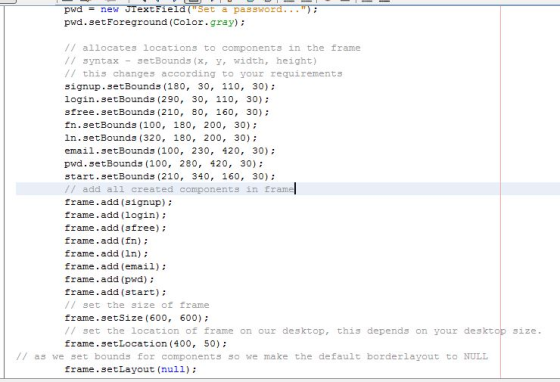Click the frame.add(pwd) line
This screenshot has width=560, height=382.
(109, 279)
